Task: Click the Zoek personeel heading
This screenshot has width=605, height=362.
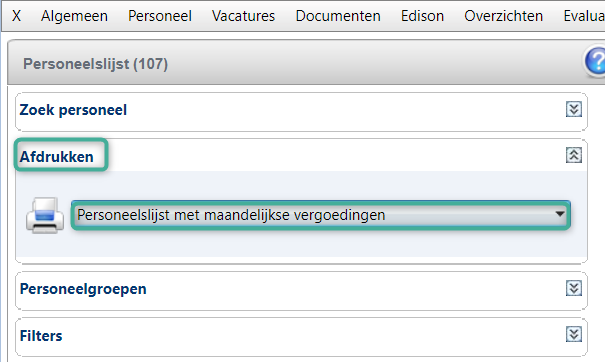Action: [73, 110]
